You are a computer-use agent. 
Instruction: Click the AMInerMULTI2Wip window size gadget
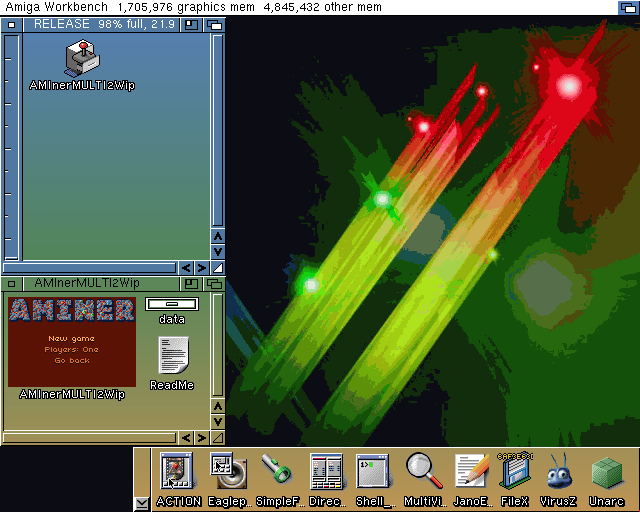click(x=218, y=438)
